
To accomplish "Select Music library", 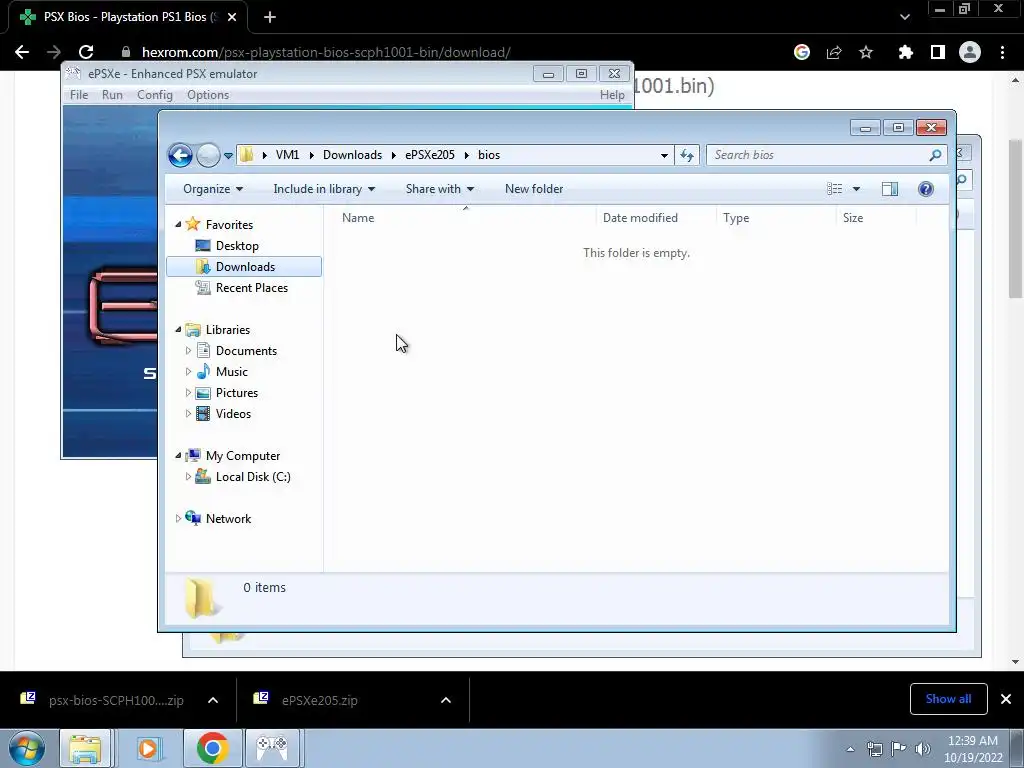I will (x=231, y=372).
